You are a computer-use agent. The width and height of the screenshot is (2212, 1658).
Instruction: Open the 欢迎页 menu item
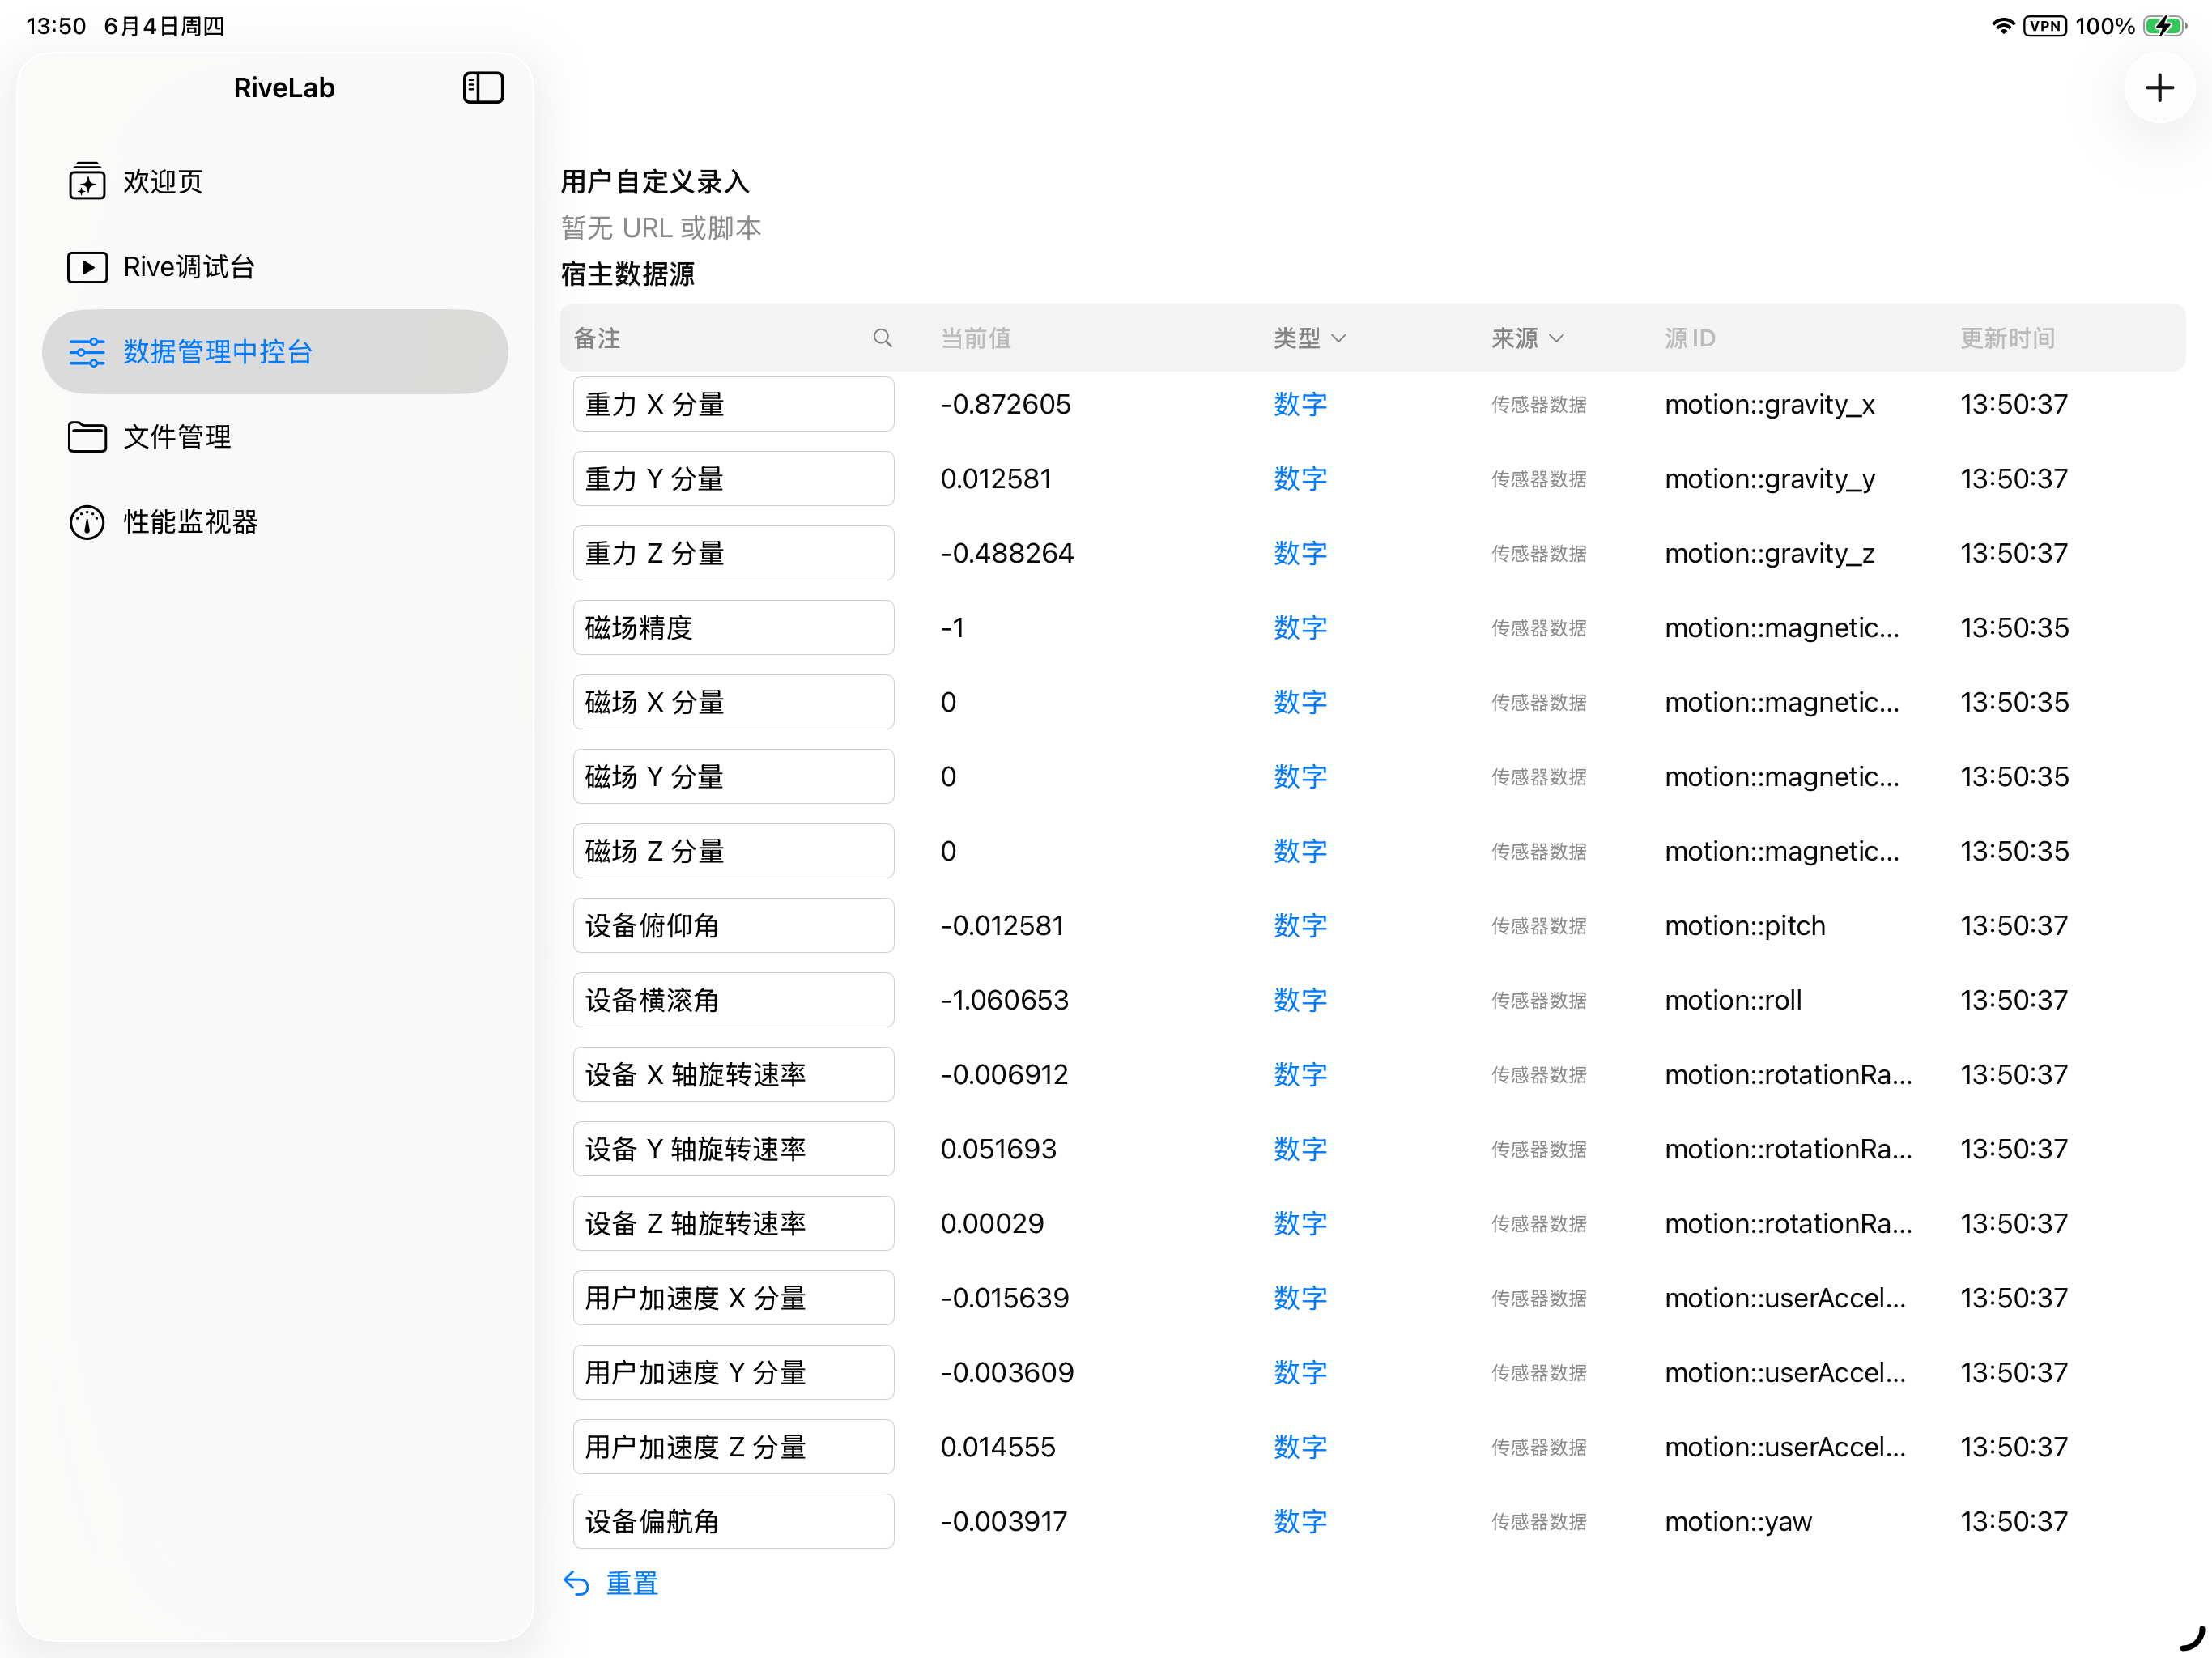[275, 182]
